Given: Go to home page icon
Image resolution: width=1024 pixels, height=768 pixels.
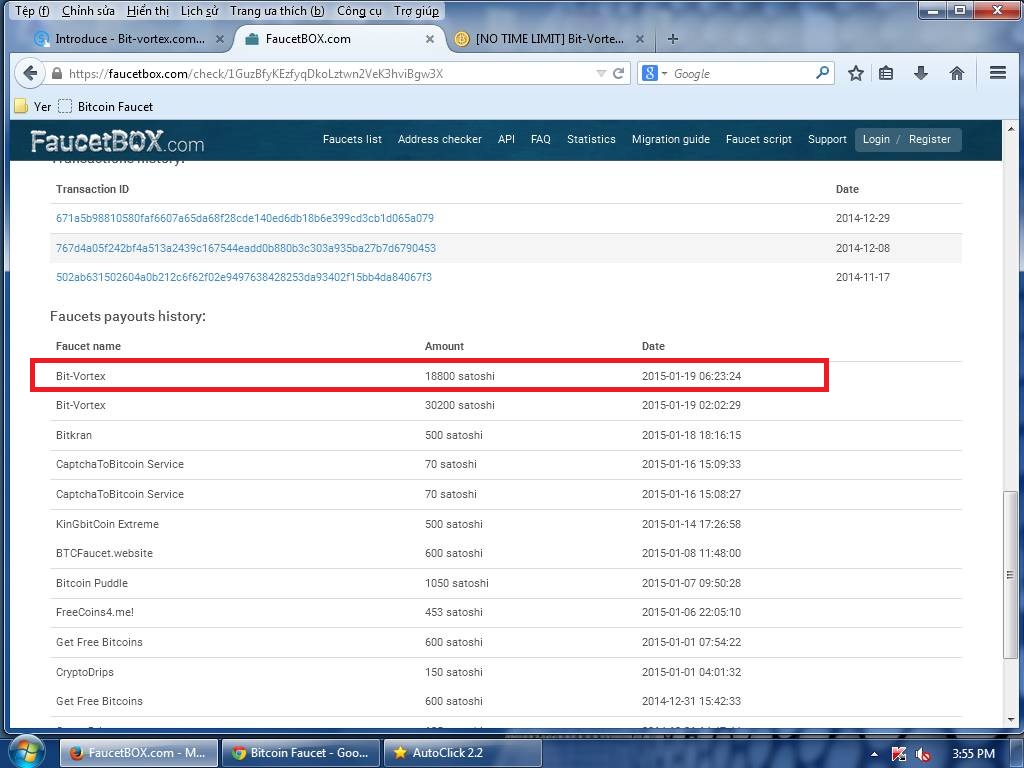Looking at the screenshot, I should tap(957, 73).
